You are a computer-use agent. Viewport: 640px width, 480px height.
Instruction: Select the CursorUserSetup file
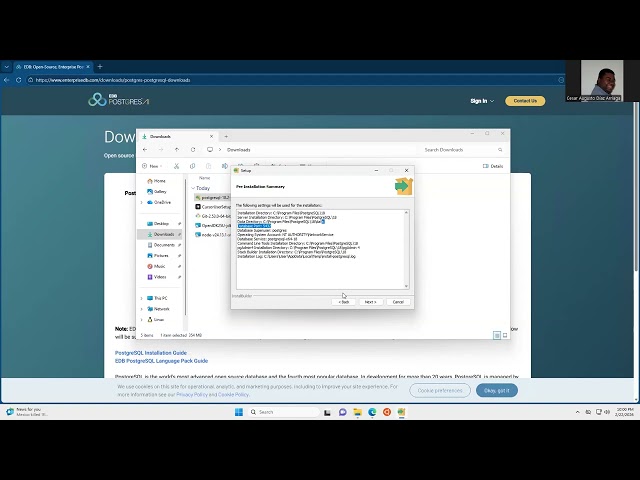click(213, 207)
